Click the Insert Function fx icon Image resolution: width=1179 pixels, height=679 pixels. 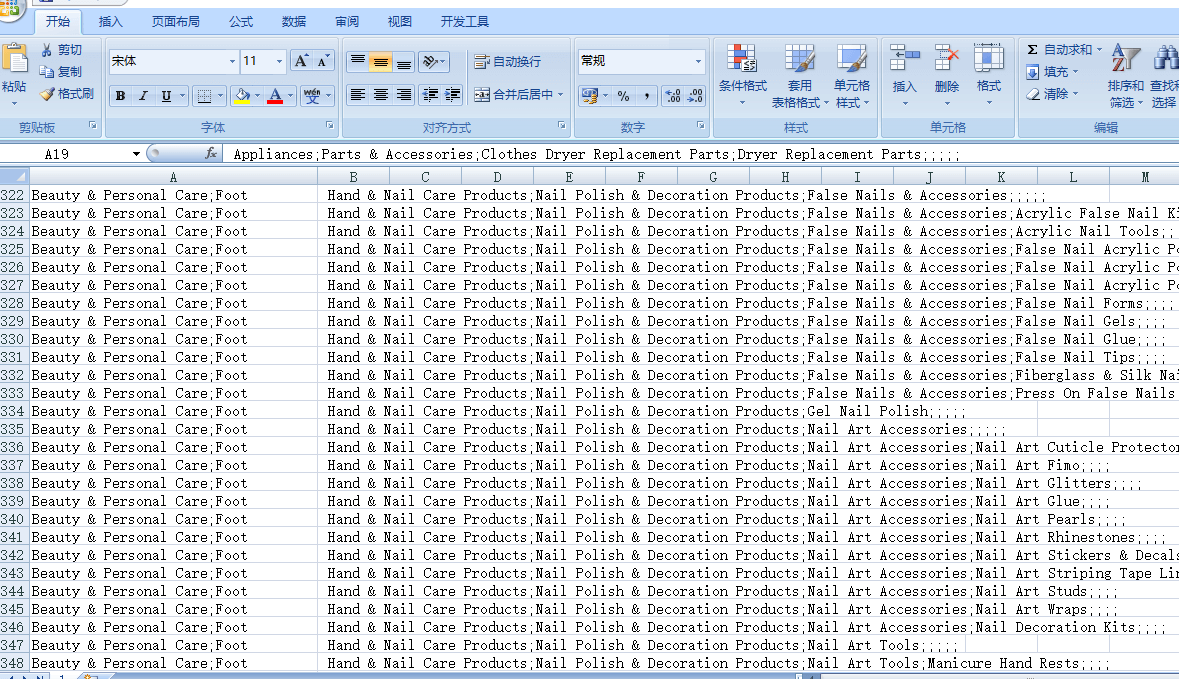coord(211,154)
